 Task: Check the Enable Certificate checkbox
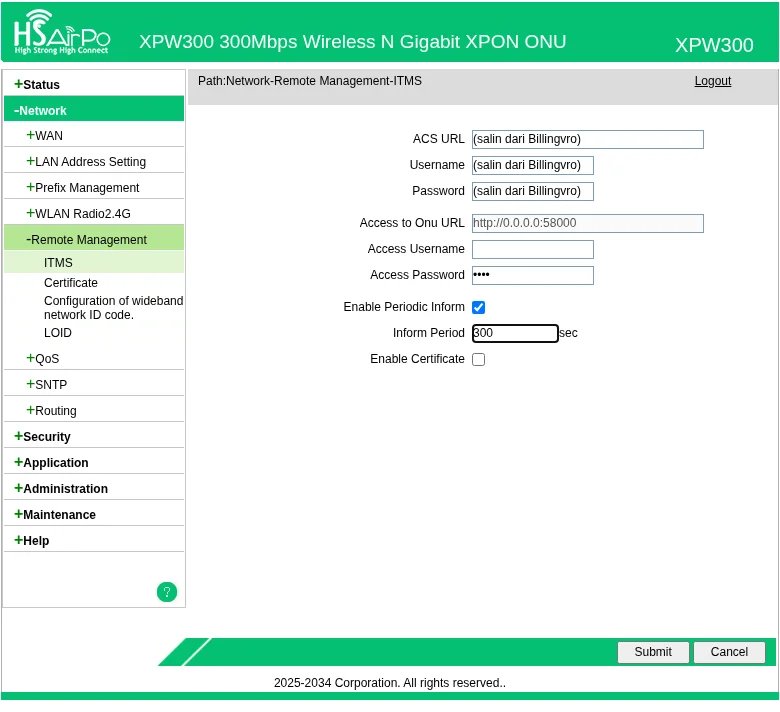point(479,359)
